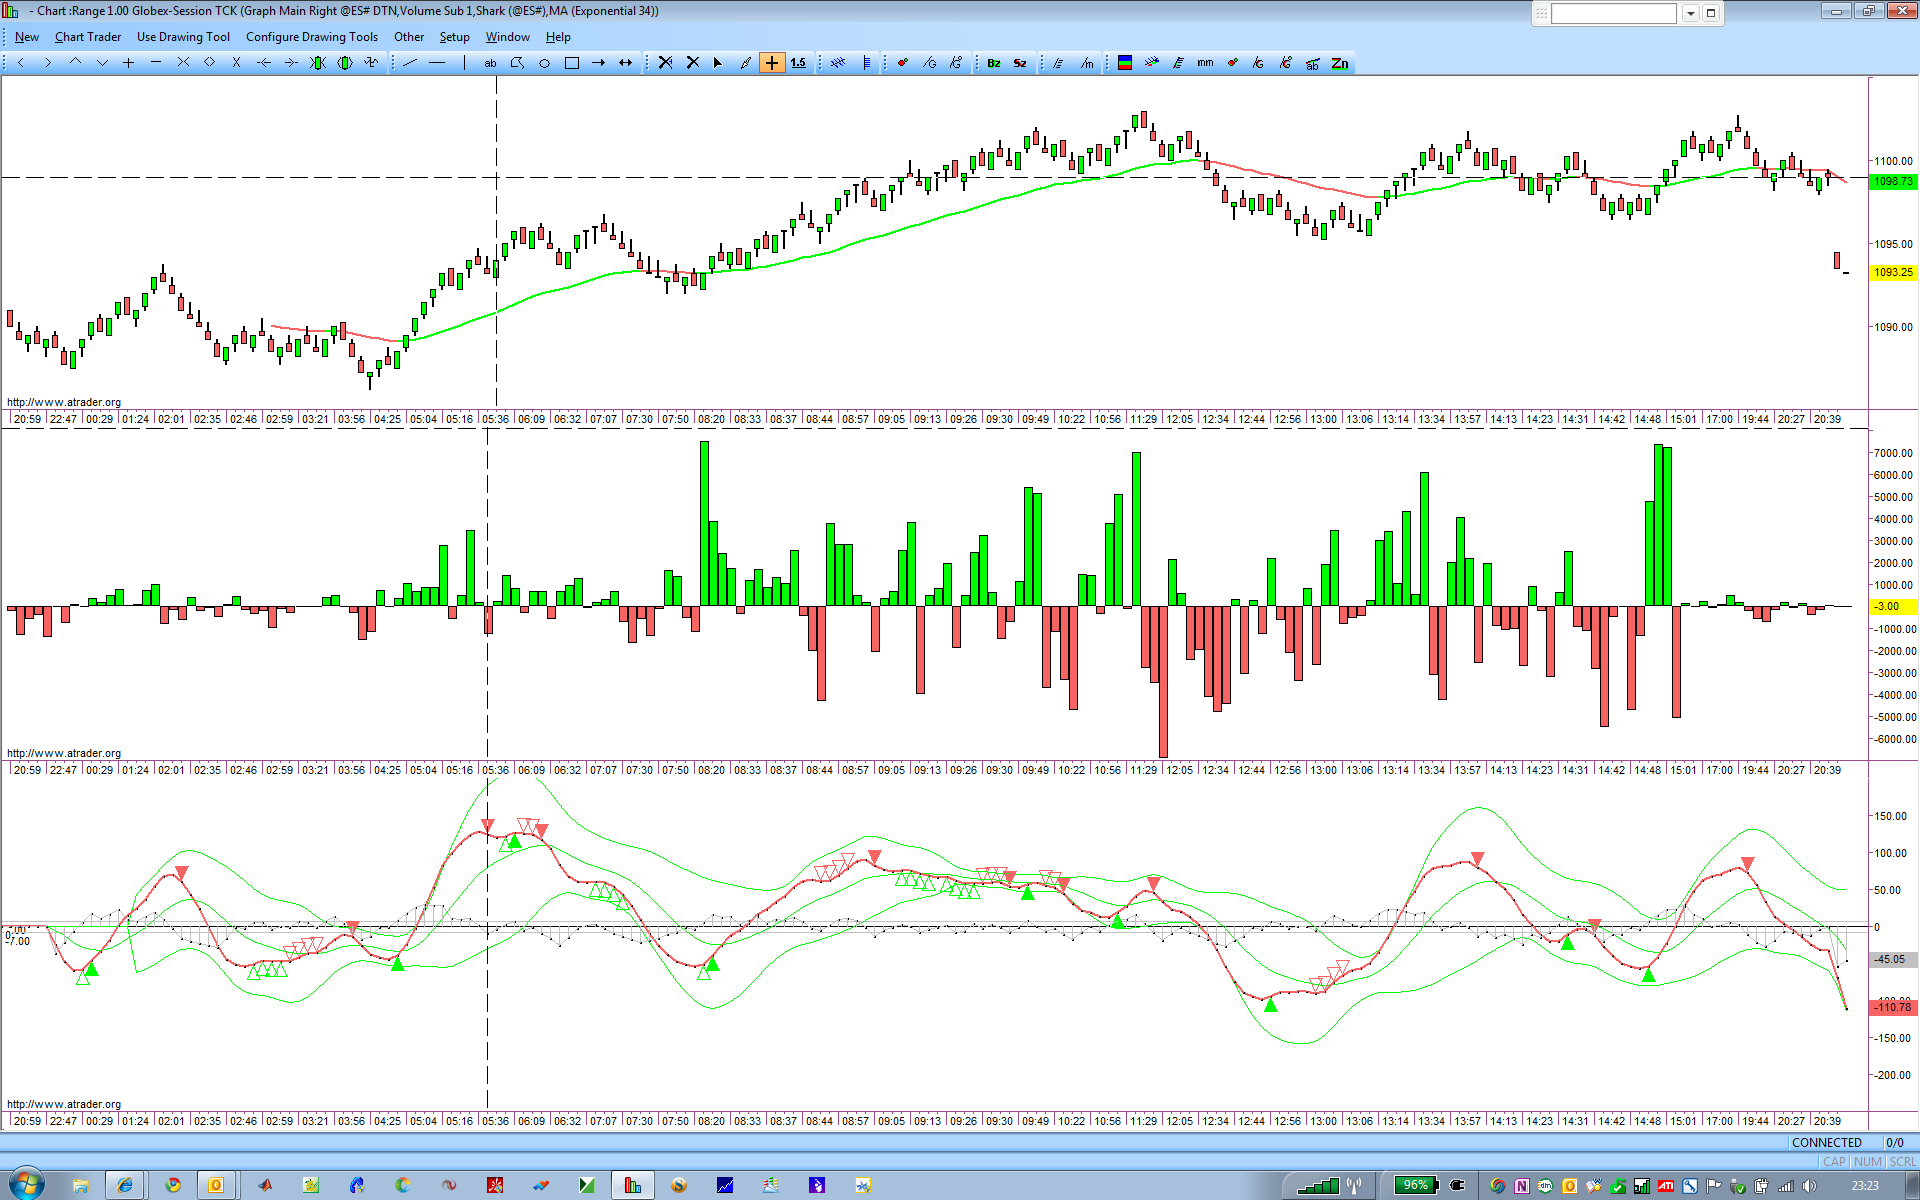Select the rectangle drawing tool
Screen dimensions: 1920x1200
click(572, 63)
